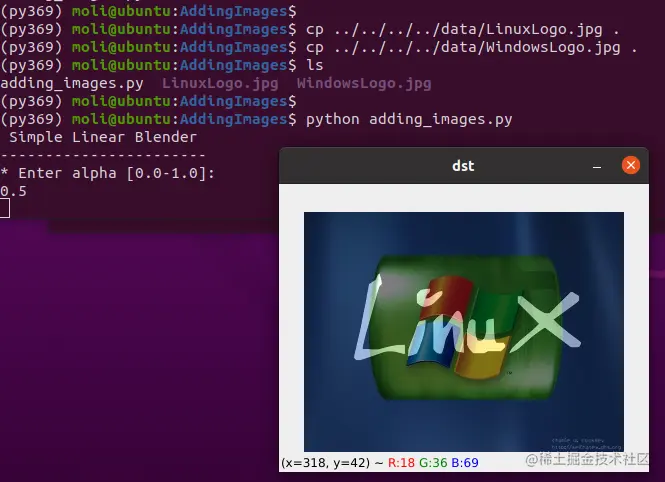Minimize the dst window

click(597, 167)
